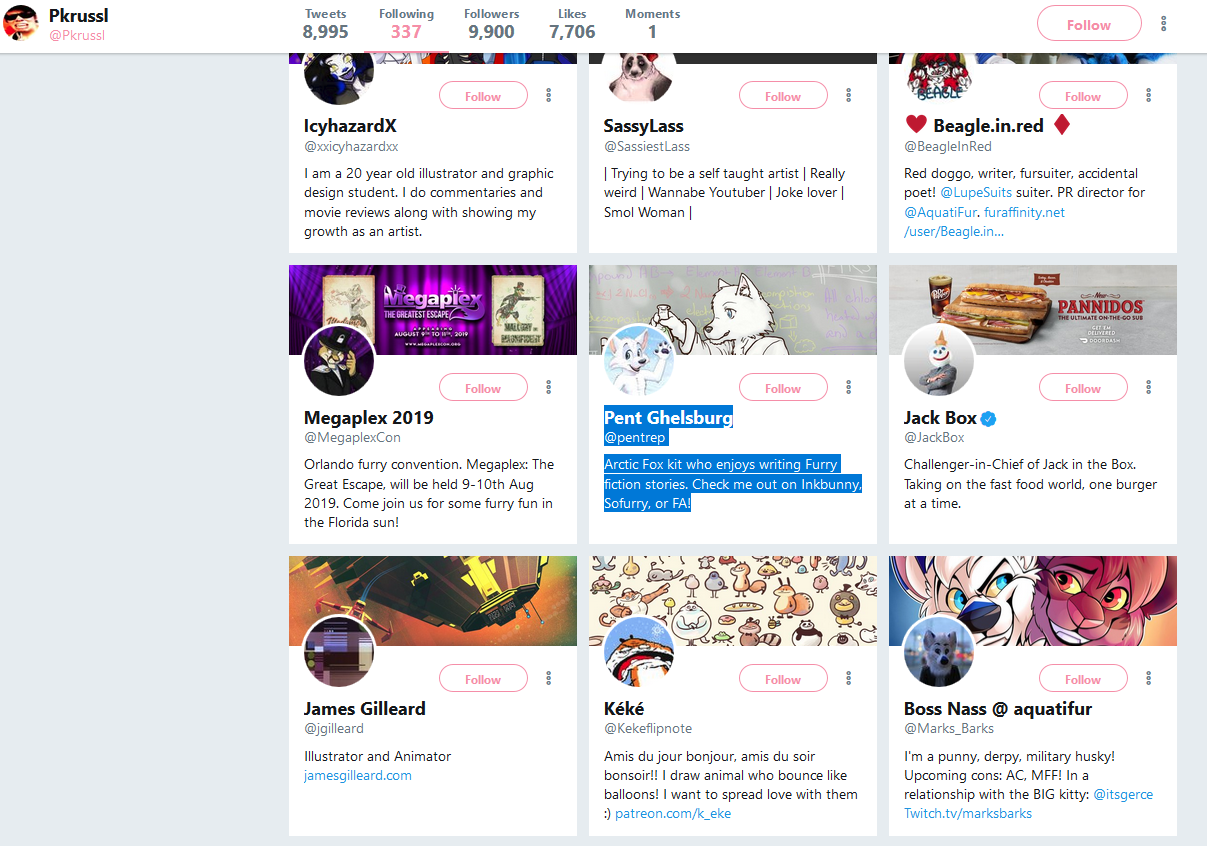Click the Pannidos banner on Jack Box's card
The image size is (1207, 846).
click(x=1033, y=310)
